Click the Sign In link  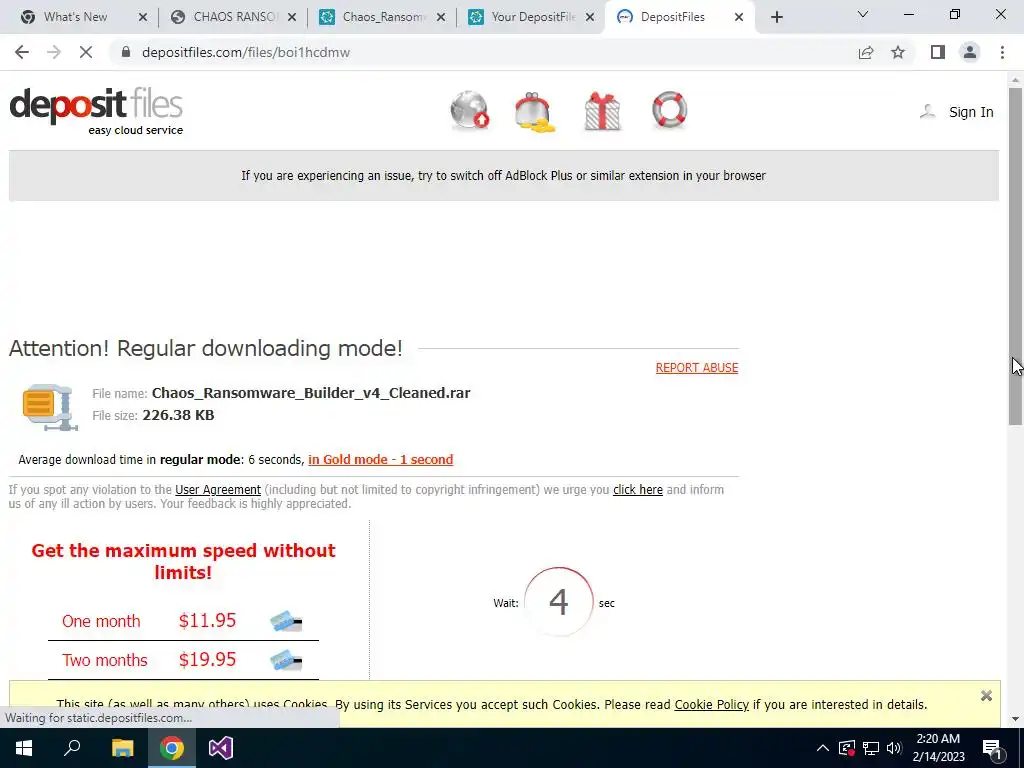click(970, 112)
